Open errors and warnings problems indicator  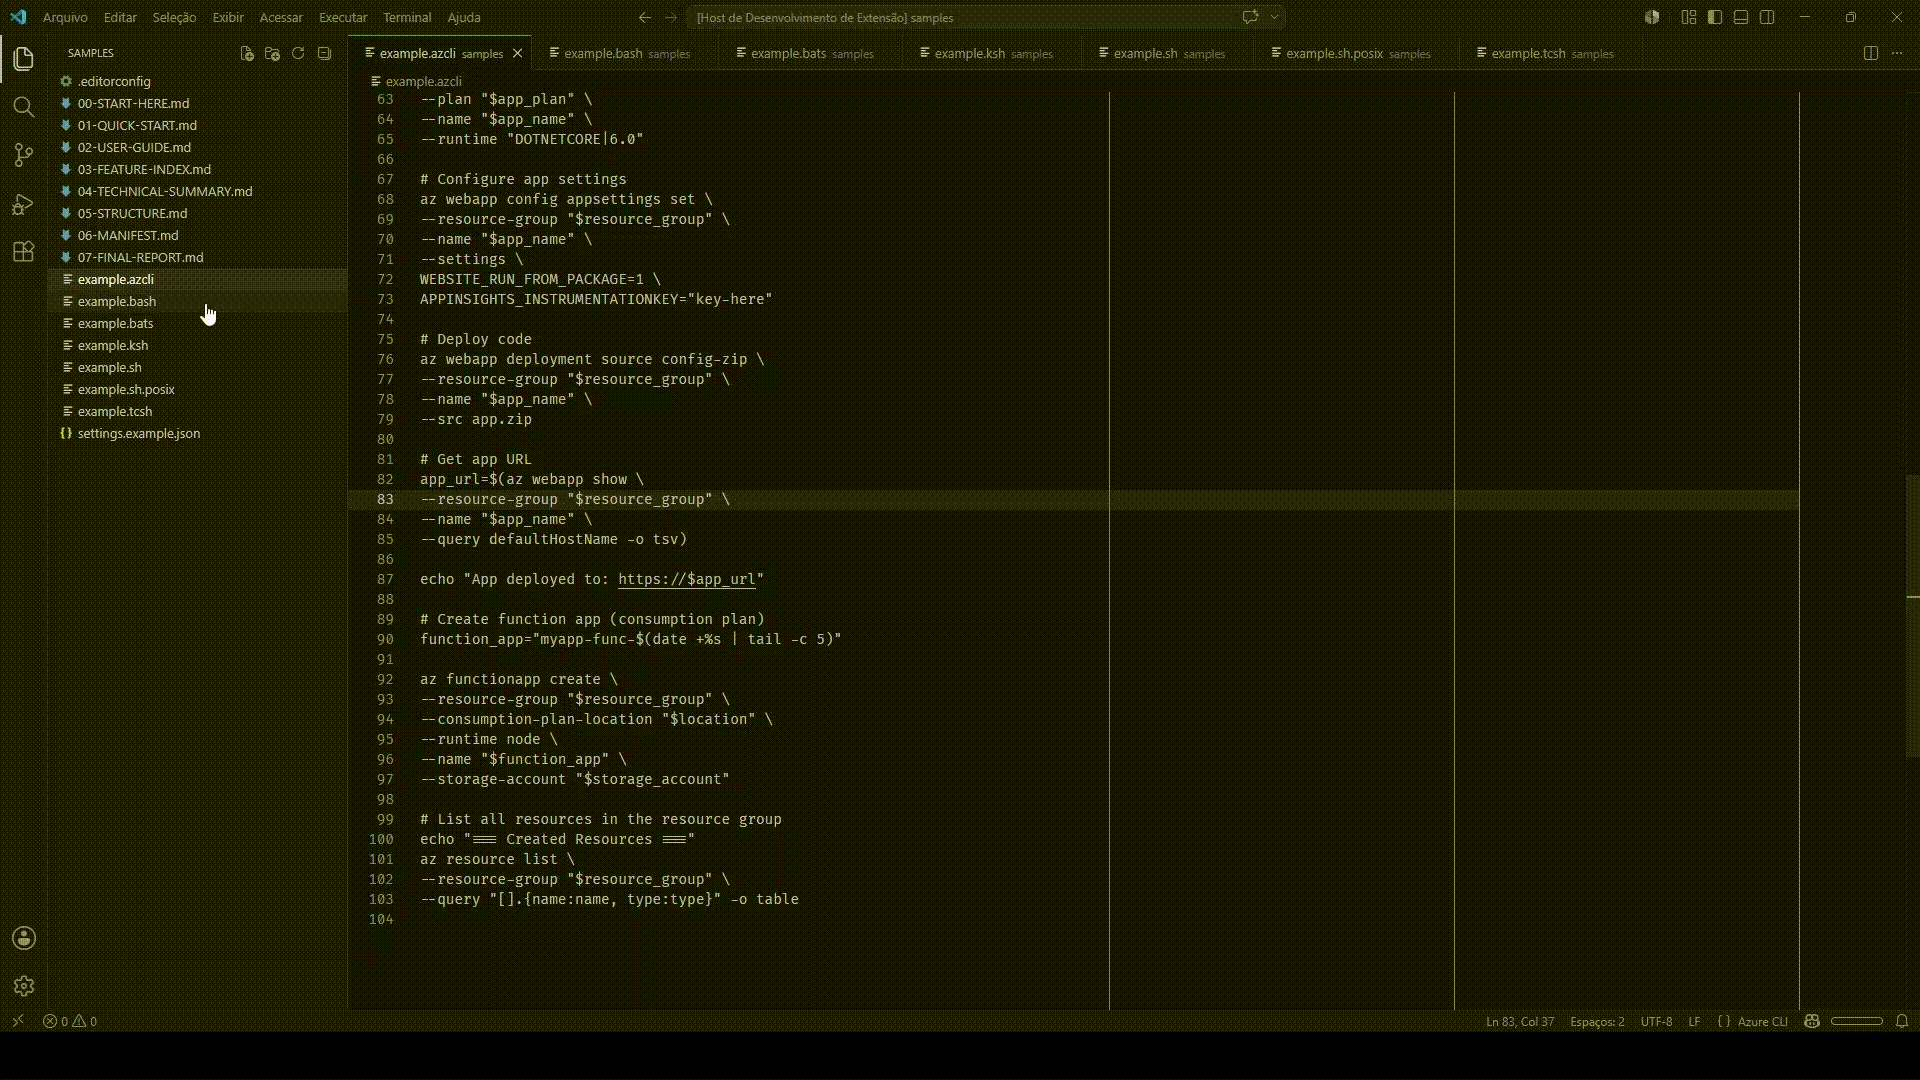(x=70, y=1021)
